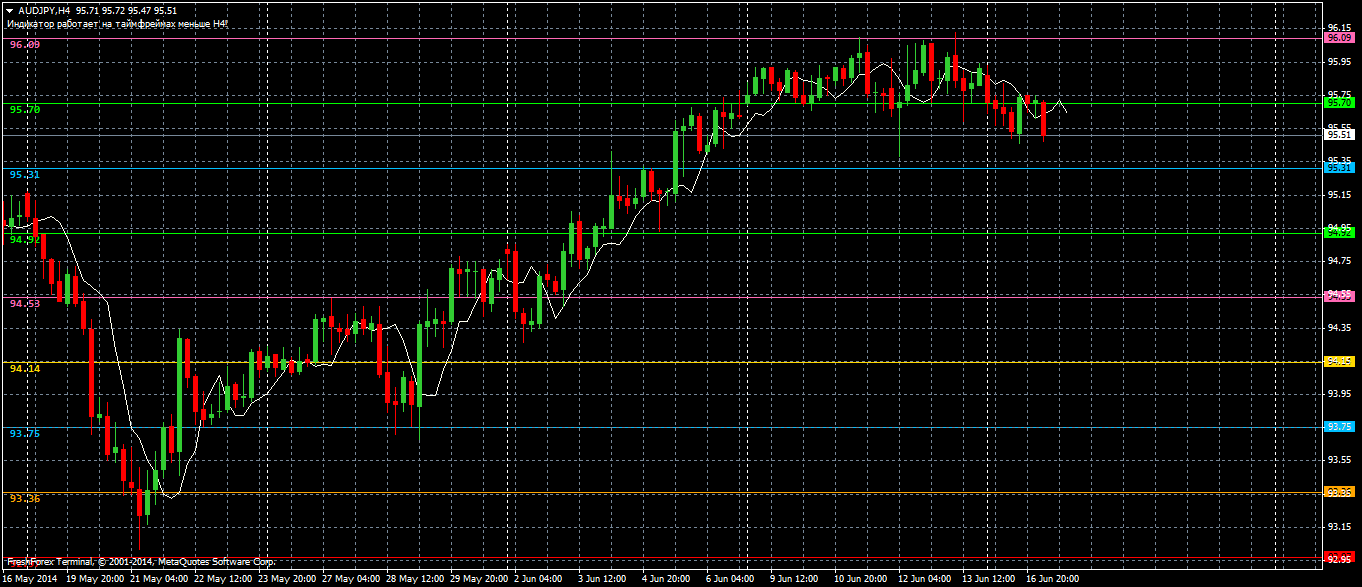Screen dimensions: 1362x587
Task: Click the 95.95 tick on the price scale
Action: pos(1340,61)
